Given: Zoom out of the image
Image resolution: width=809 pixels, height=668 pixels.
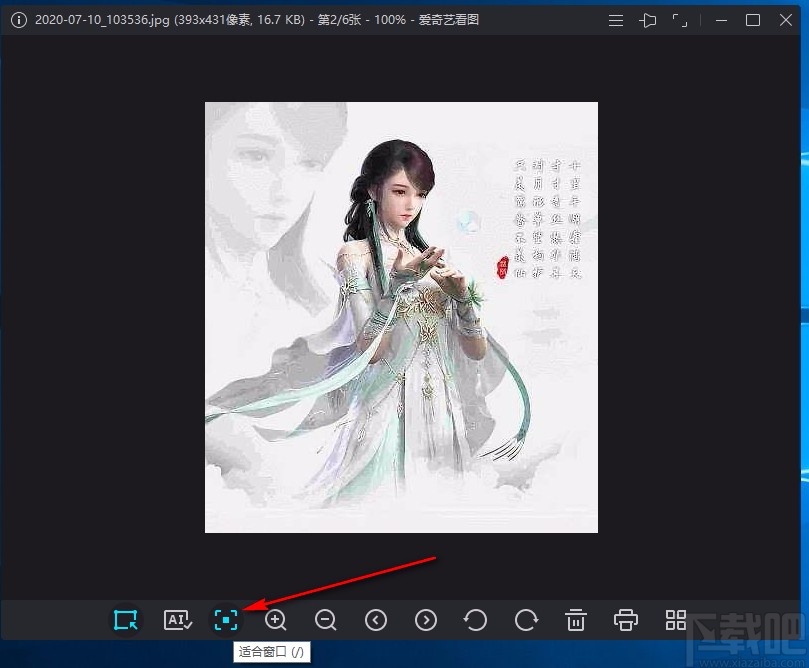Looking at the screenshot, I should pos(325,620).
